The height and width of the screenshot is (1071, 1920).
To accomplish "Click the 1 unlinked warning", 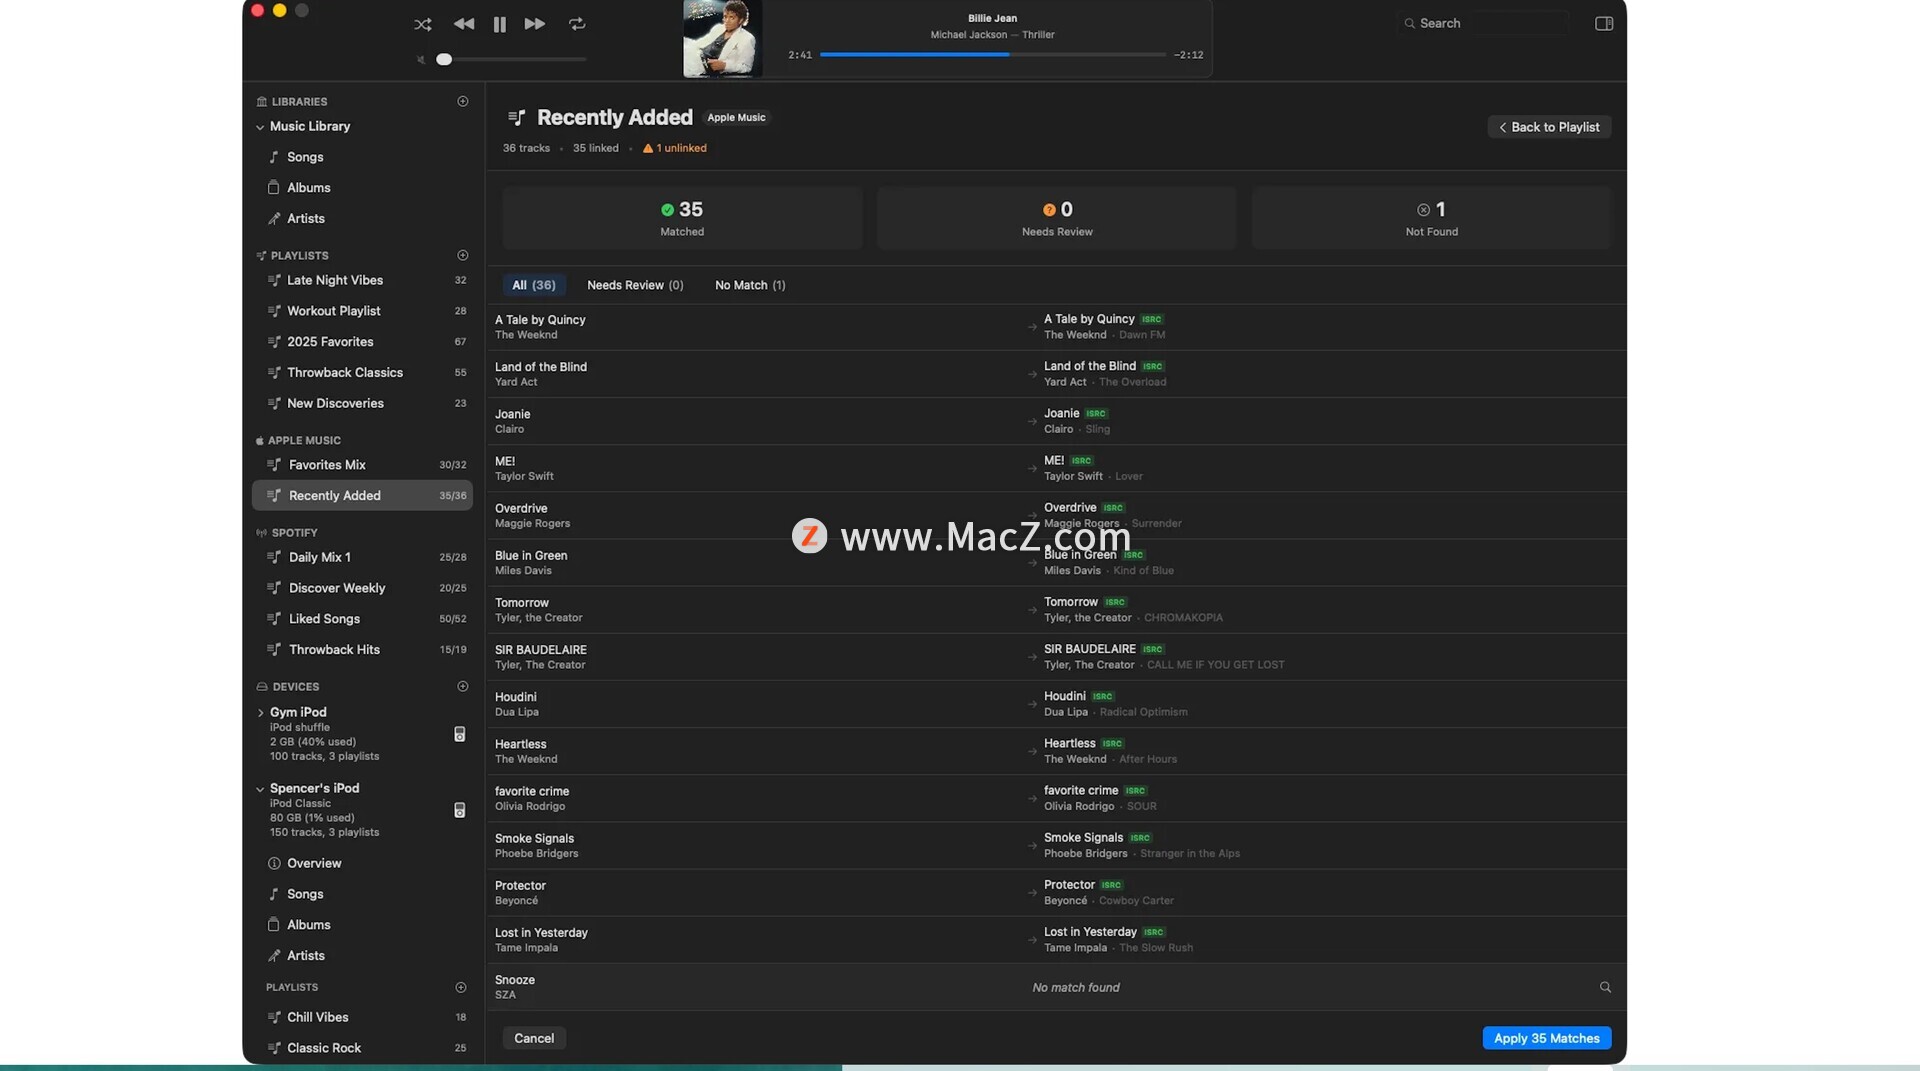I will click(x=675, y=148).
